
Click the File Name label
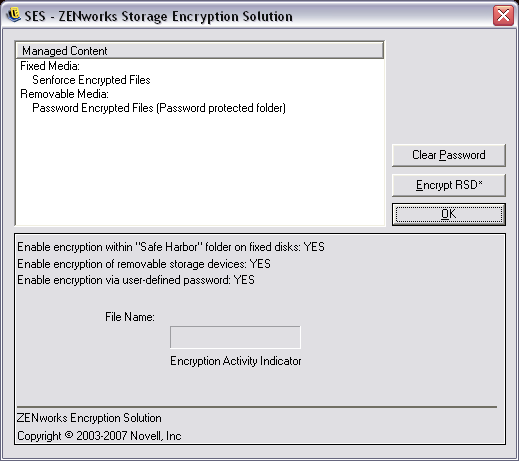[130, 317]
